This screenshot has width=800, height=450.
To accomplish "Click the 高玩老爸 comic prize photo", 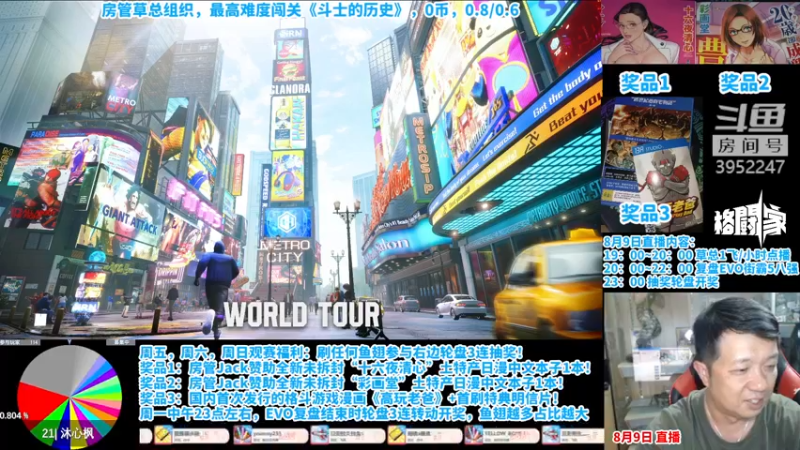I will click(652, 166).
